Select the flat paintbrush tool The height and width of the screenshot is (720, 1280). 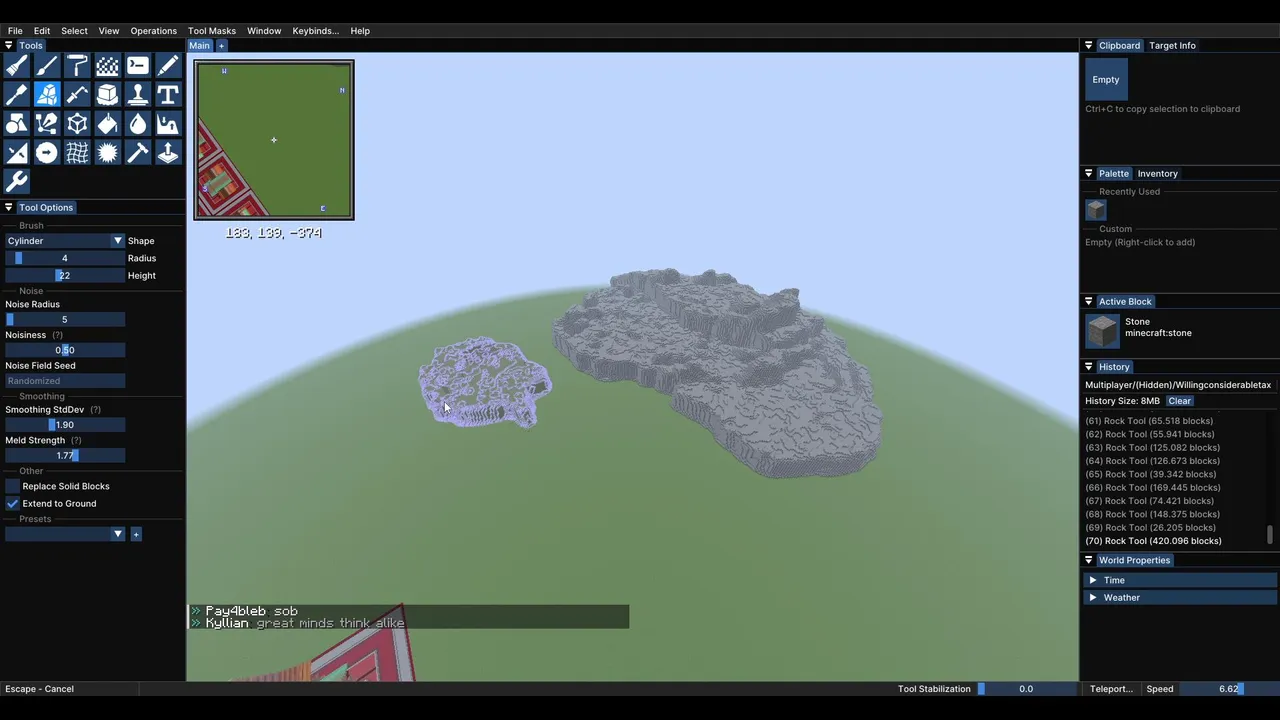click(x=17, y=66)
